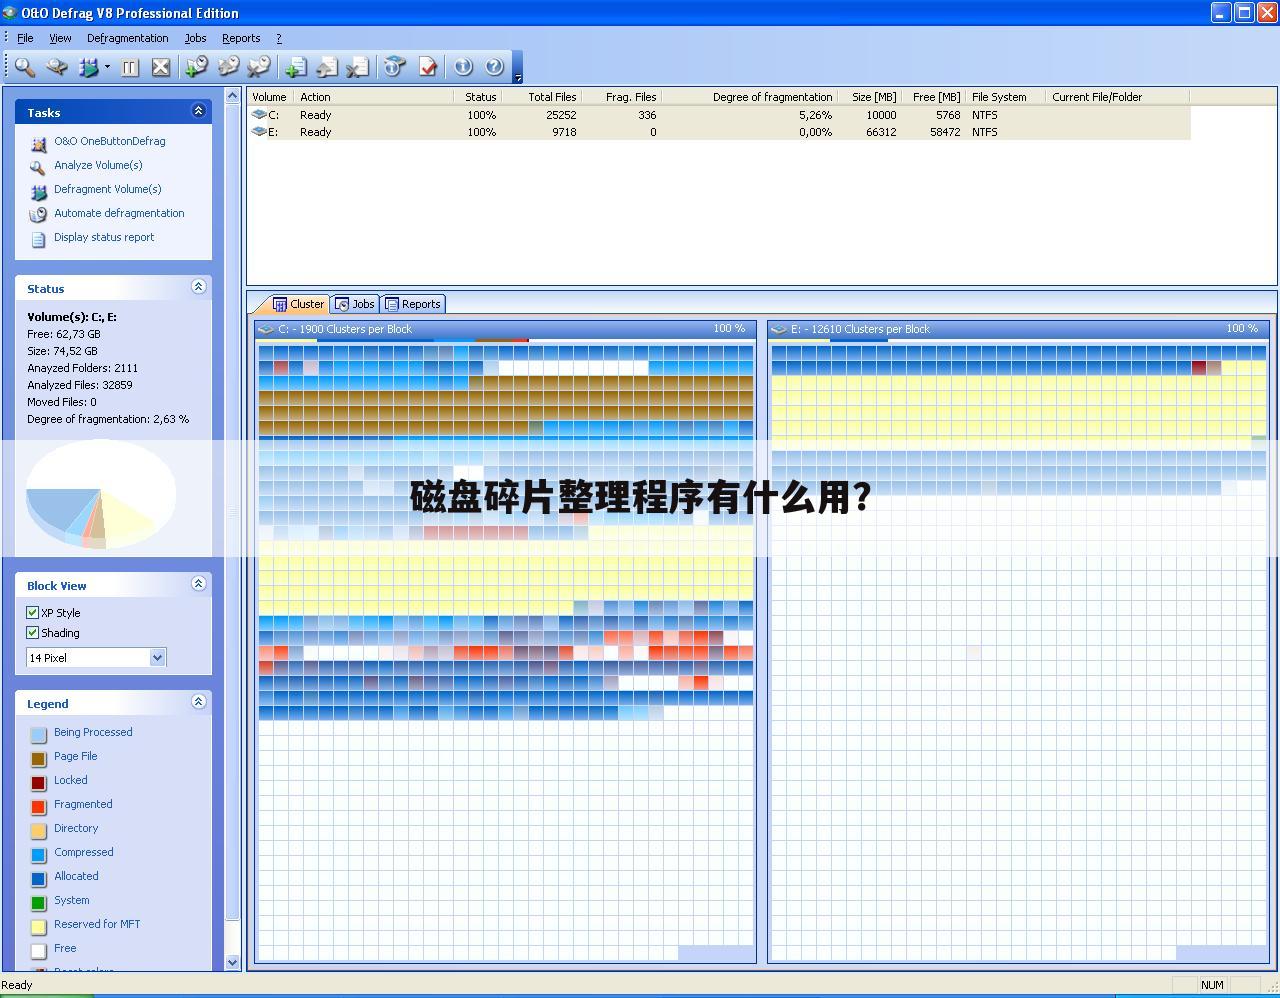Click the drive icon in E: cluster header
This screenshot has height=998, width=1280.
(x=779, y=329)
